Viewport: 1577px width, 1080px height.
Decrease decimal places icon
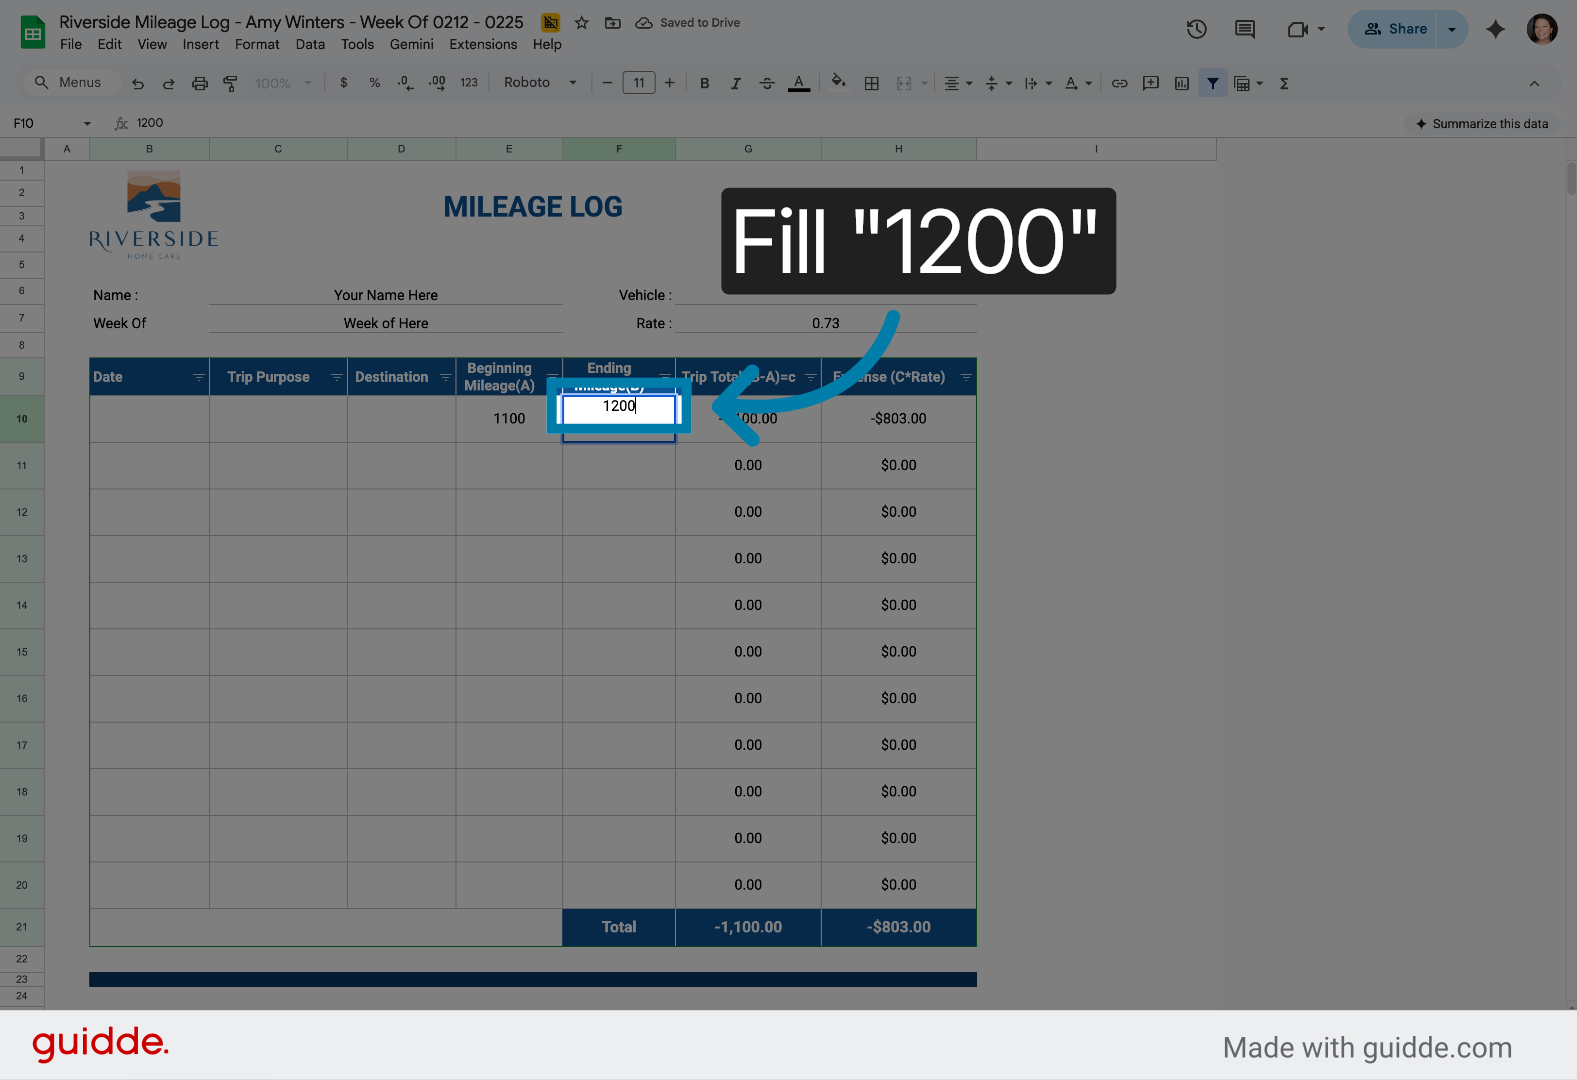pyautogui.click(x=405, y=83)
